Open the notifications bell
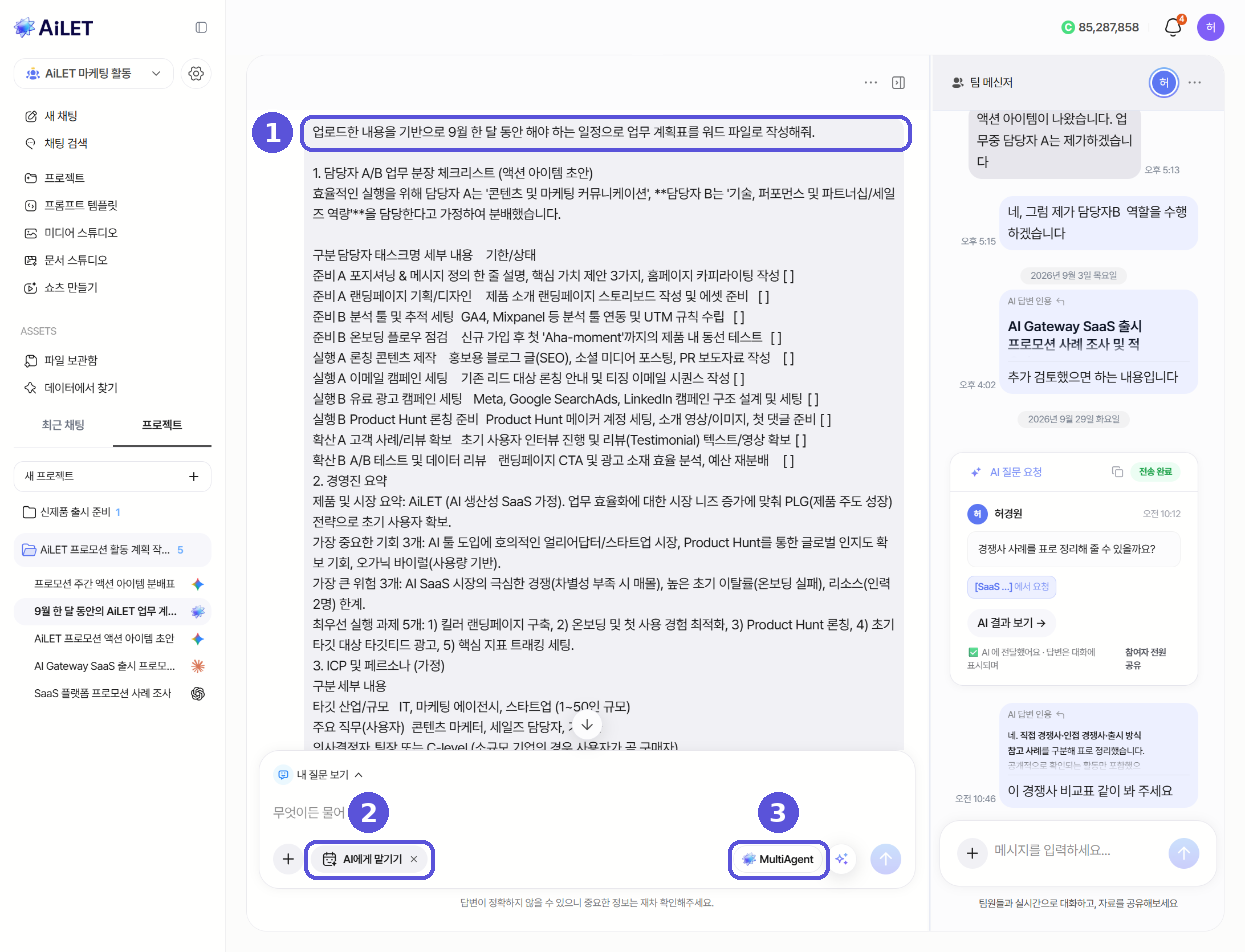 (1173, 28)
